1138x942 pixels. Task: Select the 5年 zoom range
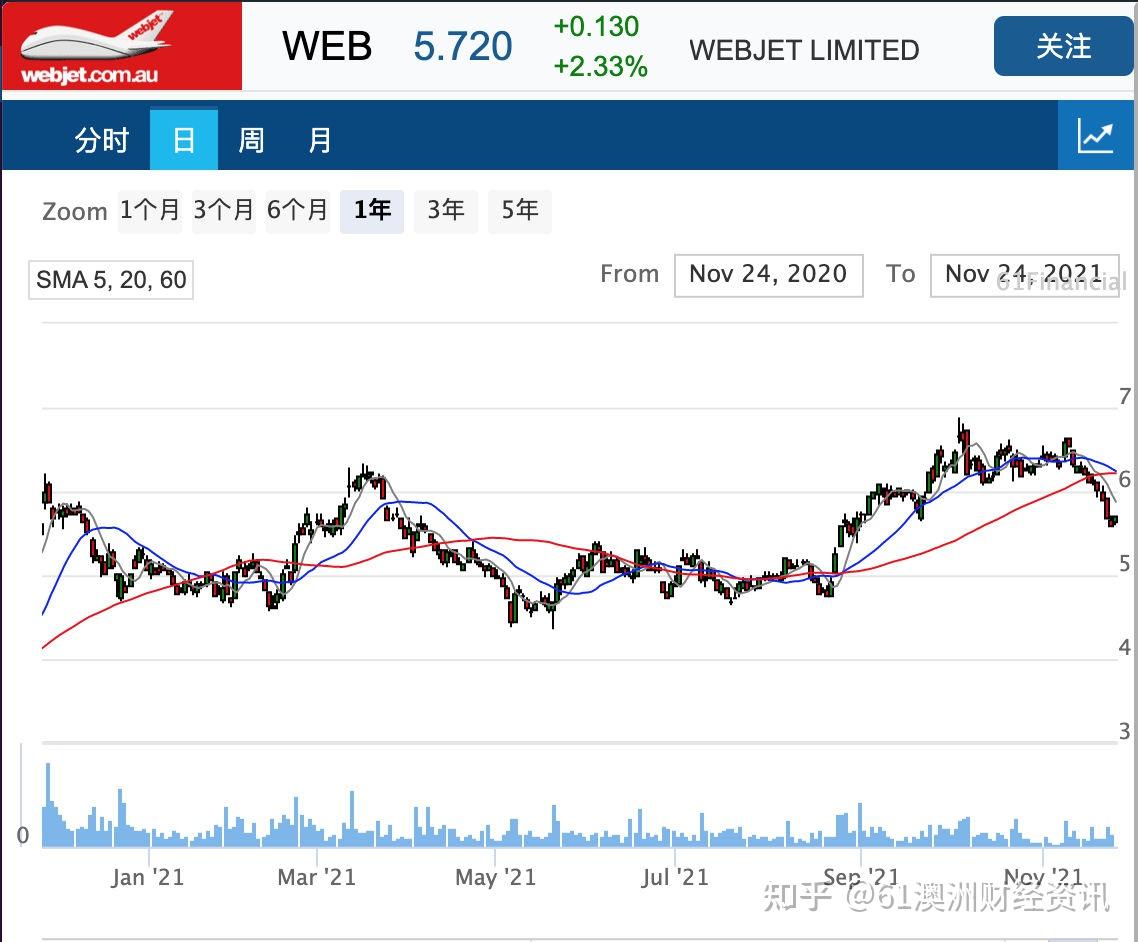coord(520,211)
